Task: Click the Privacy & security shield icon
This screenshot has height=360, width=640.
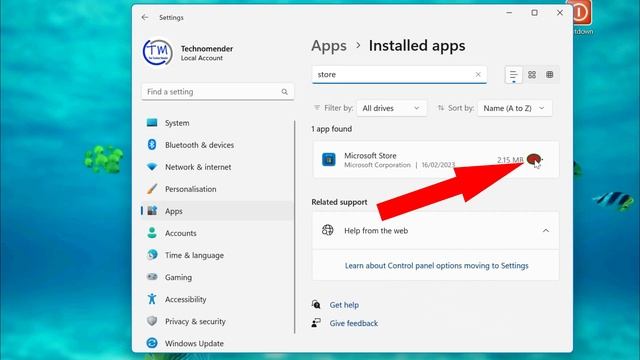Action: click(x=152, y=321)
